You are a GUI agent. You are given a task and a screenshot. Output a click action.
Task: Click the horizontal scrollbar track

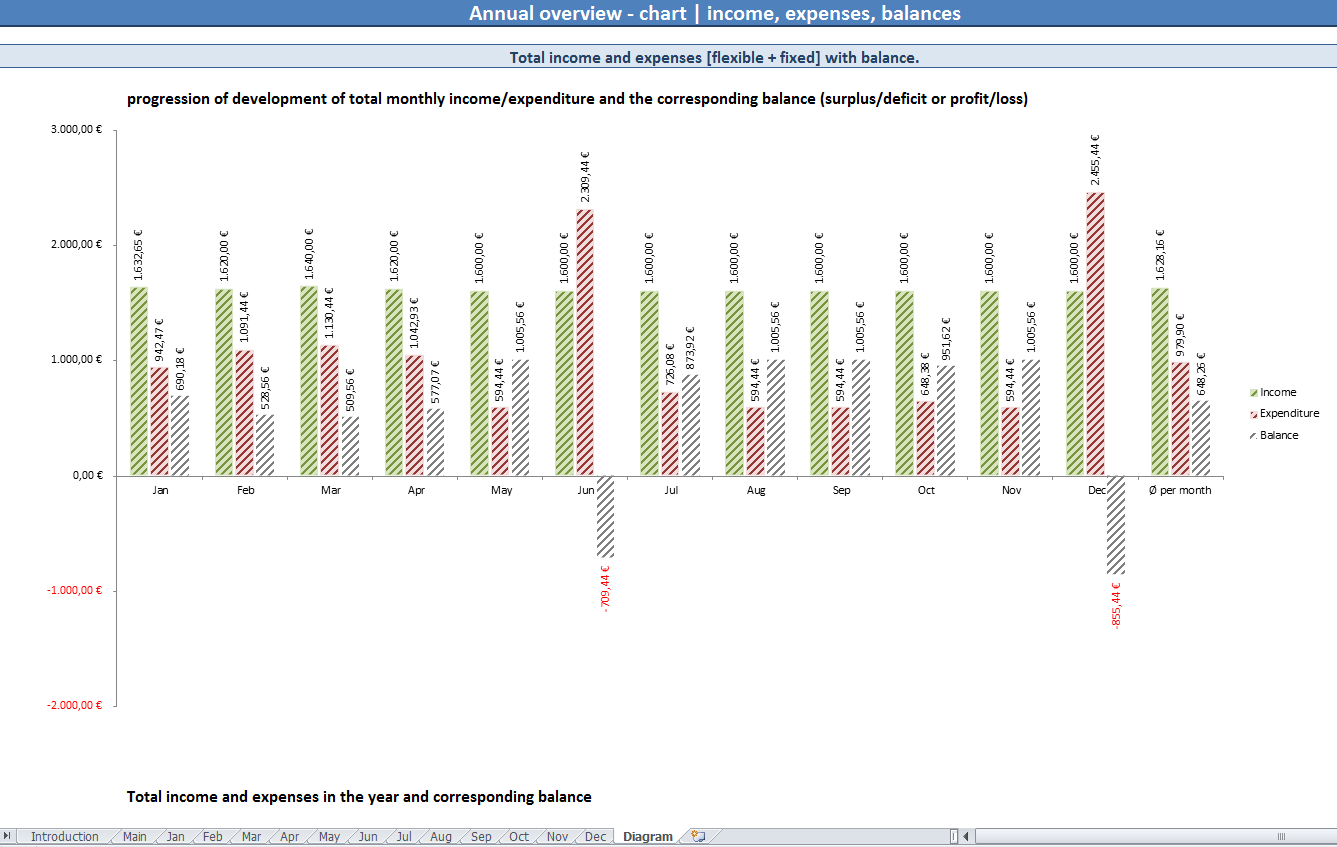click(1150, 837)
